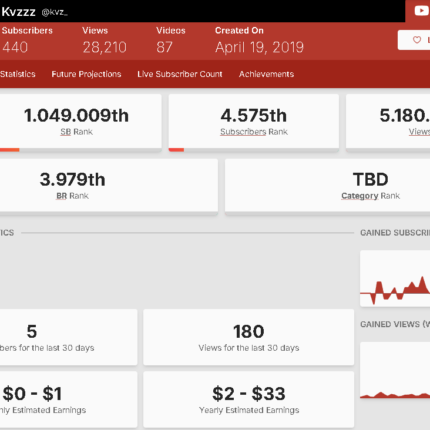Switch to Live Subscriber Count tab
The width and height of the screenshot is (430, 430).
pos(180,74)
